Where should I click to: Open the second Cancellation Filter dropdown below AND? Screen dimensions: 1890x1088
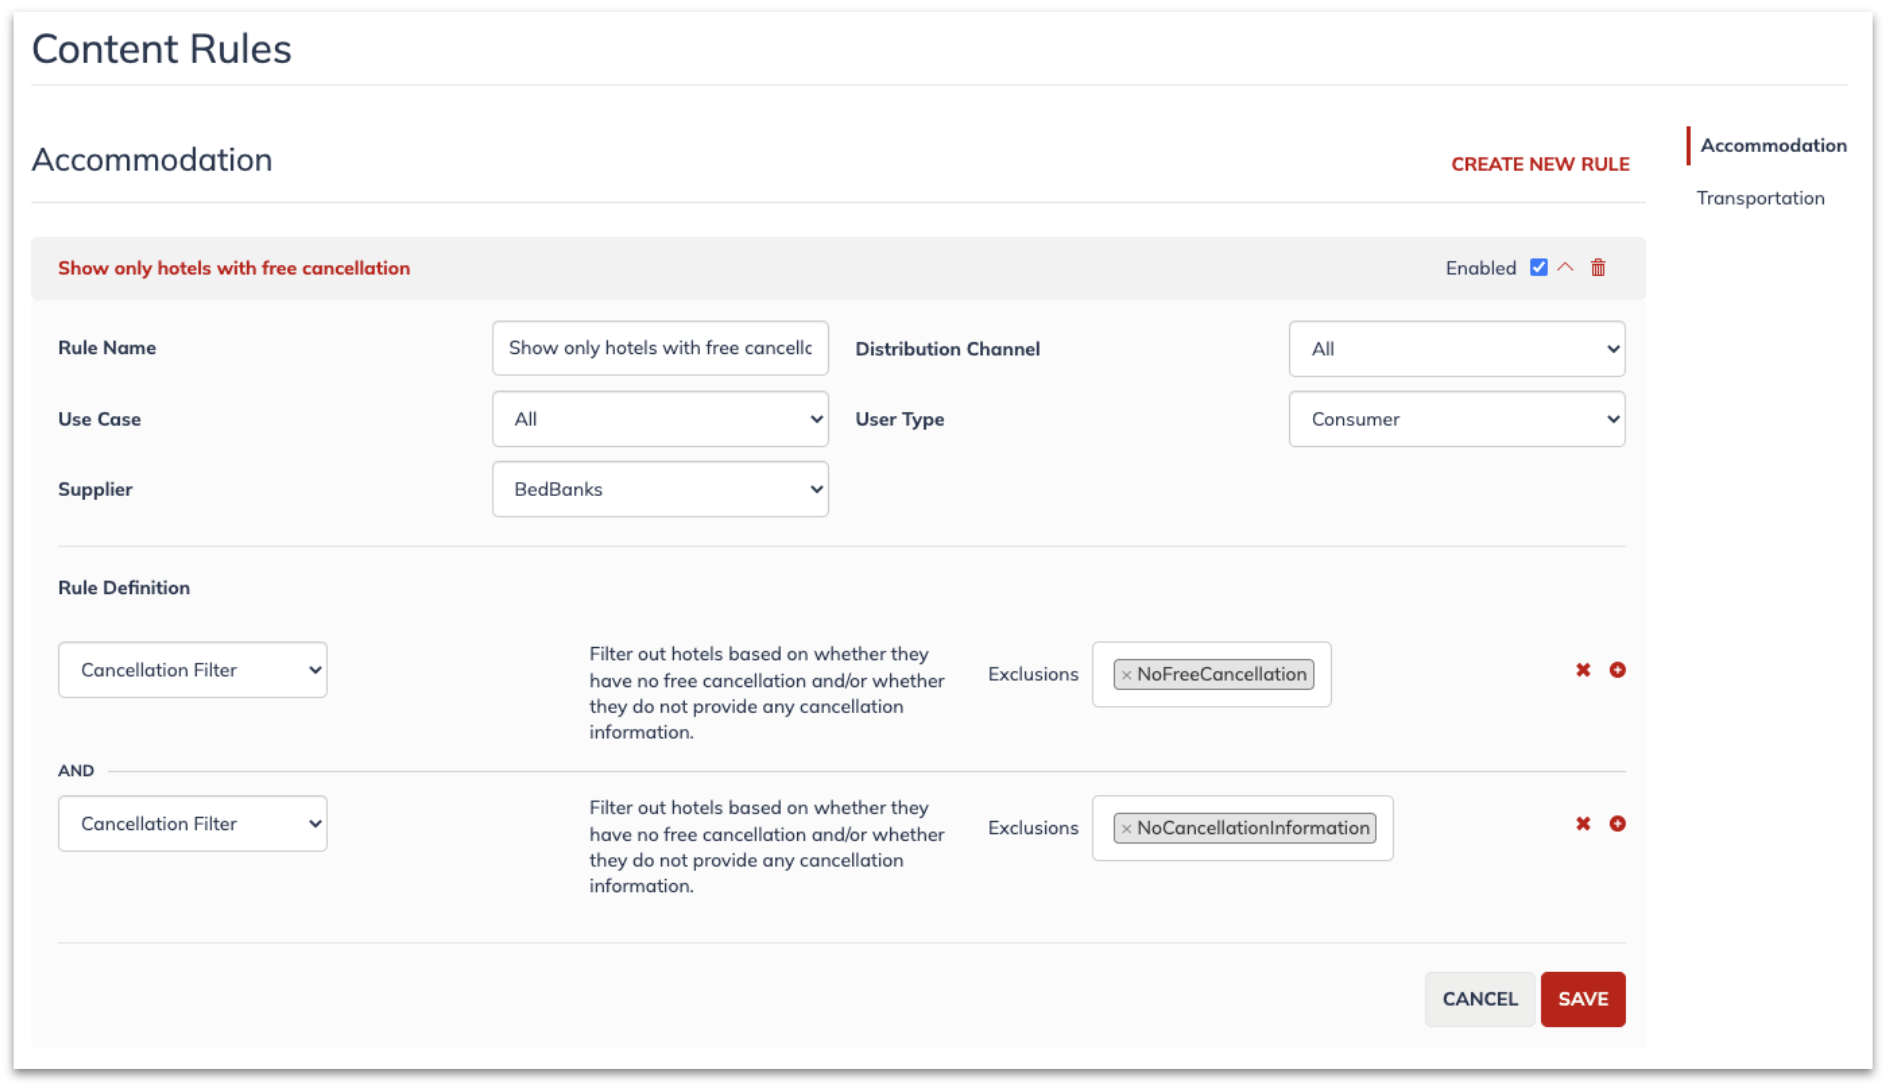point(193,824)
